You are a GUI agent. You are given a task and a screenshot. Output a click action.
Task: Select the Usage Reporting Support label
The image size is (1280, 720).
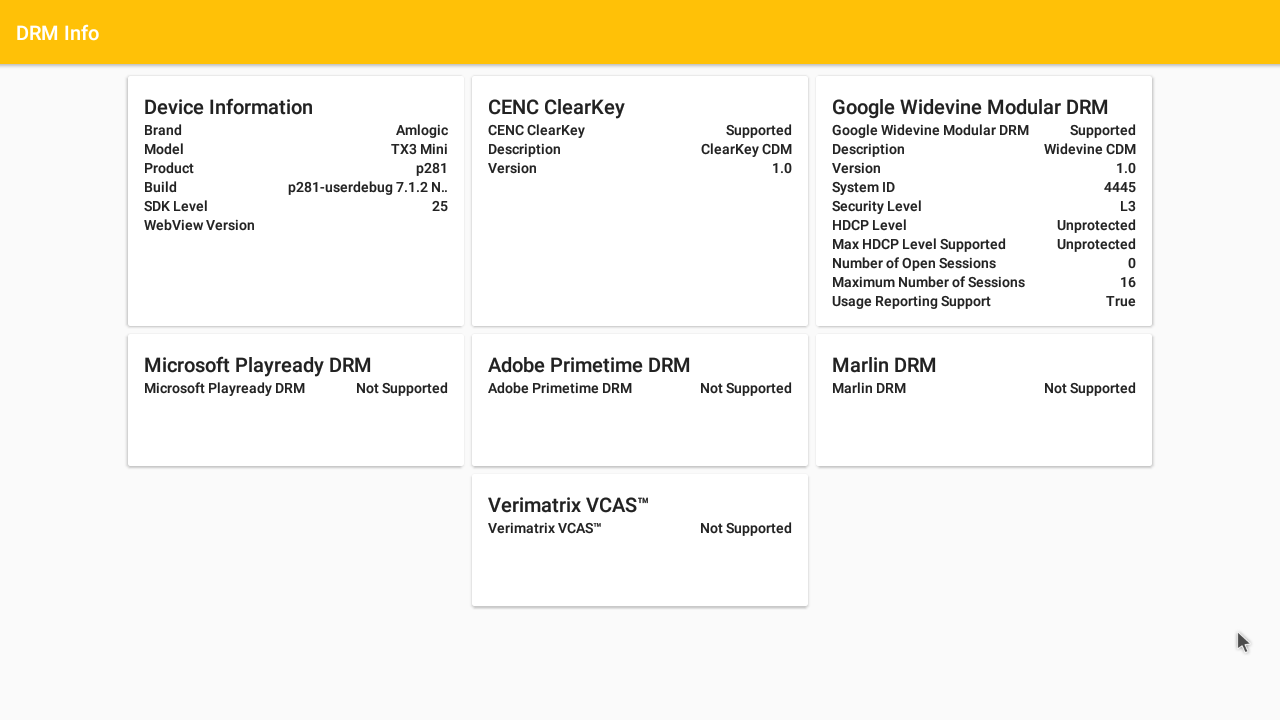click(911, 301)
